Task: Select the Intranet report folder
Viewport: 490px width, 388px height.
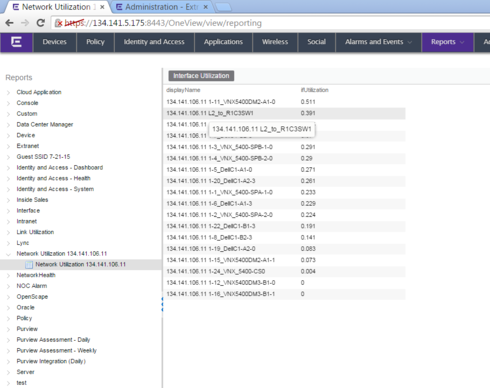Action: click(x=27, y=221)
